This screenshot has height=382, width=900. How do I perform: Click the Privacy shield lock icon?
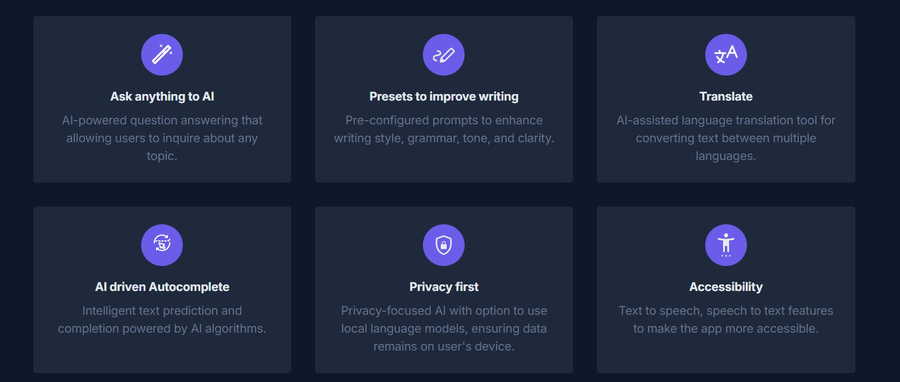point(444,245)
